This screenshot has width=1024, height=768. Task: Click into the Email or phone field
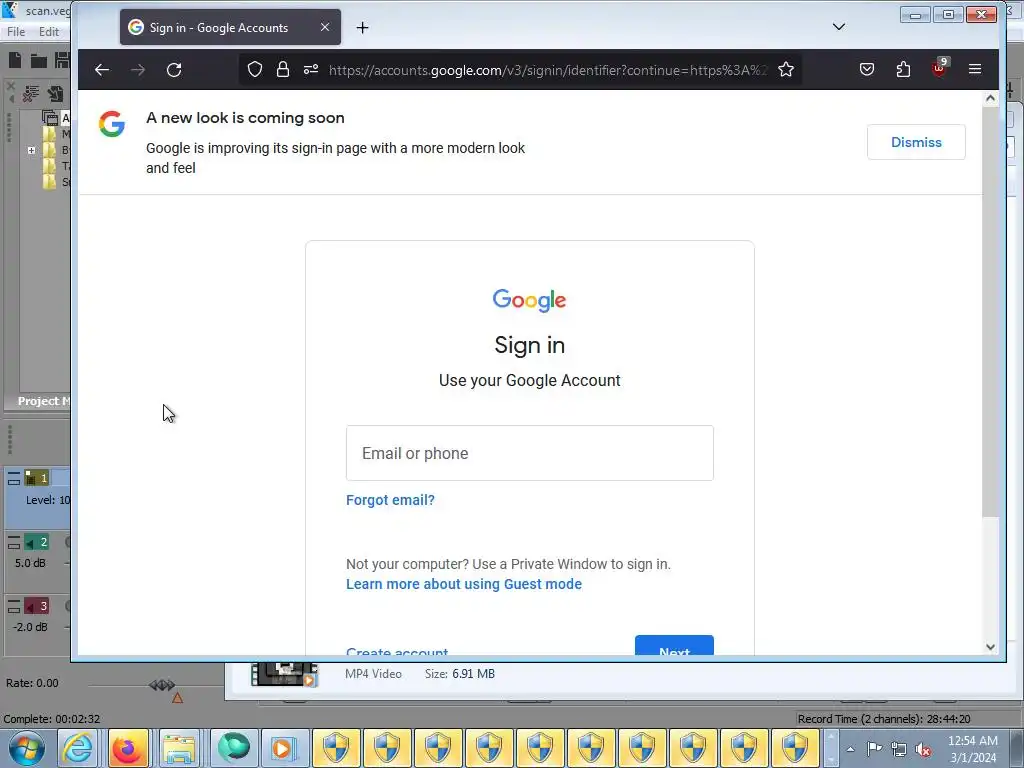[x=530, y=453]
